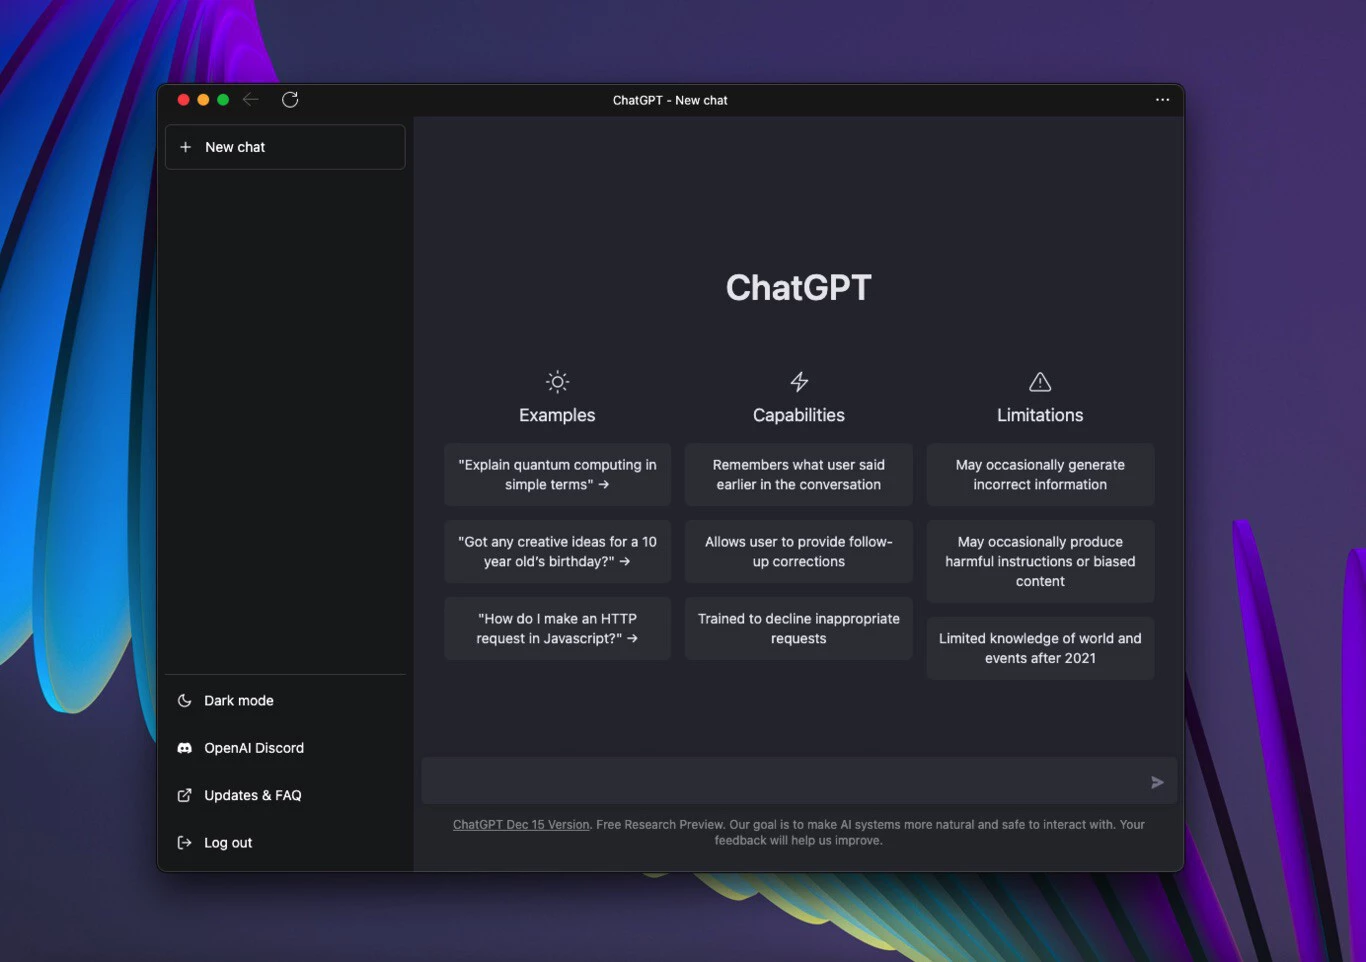Viewport: 1366px width, 962px height.
Task: Open Updates & FAQ in the sidebar
Action: coord(252,796)
